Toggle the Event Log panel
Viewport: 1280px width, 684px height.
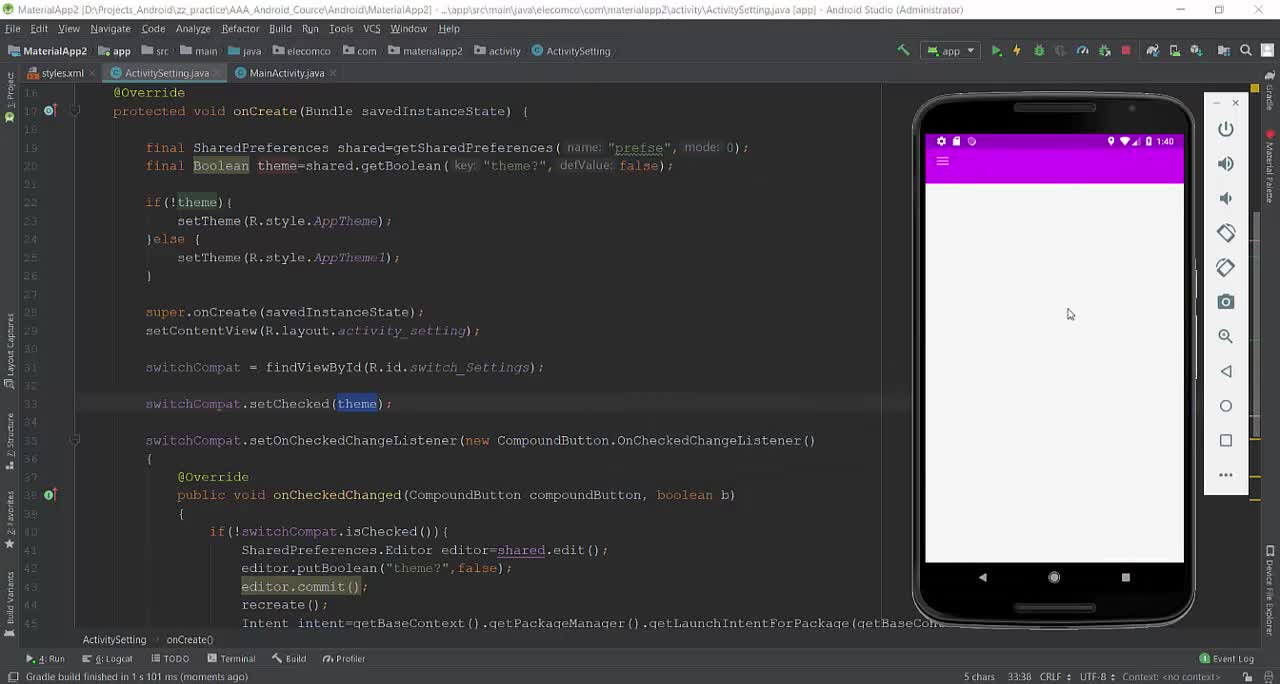pyautogui.click(x=1226, y=659)
